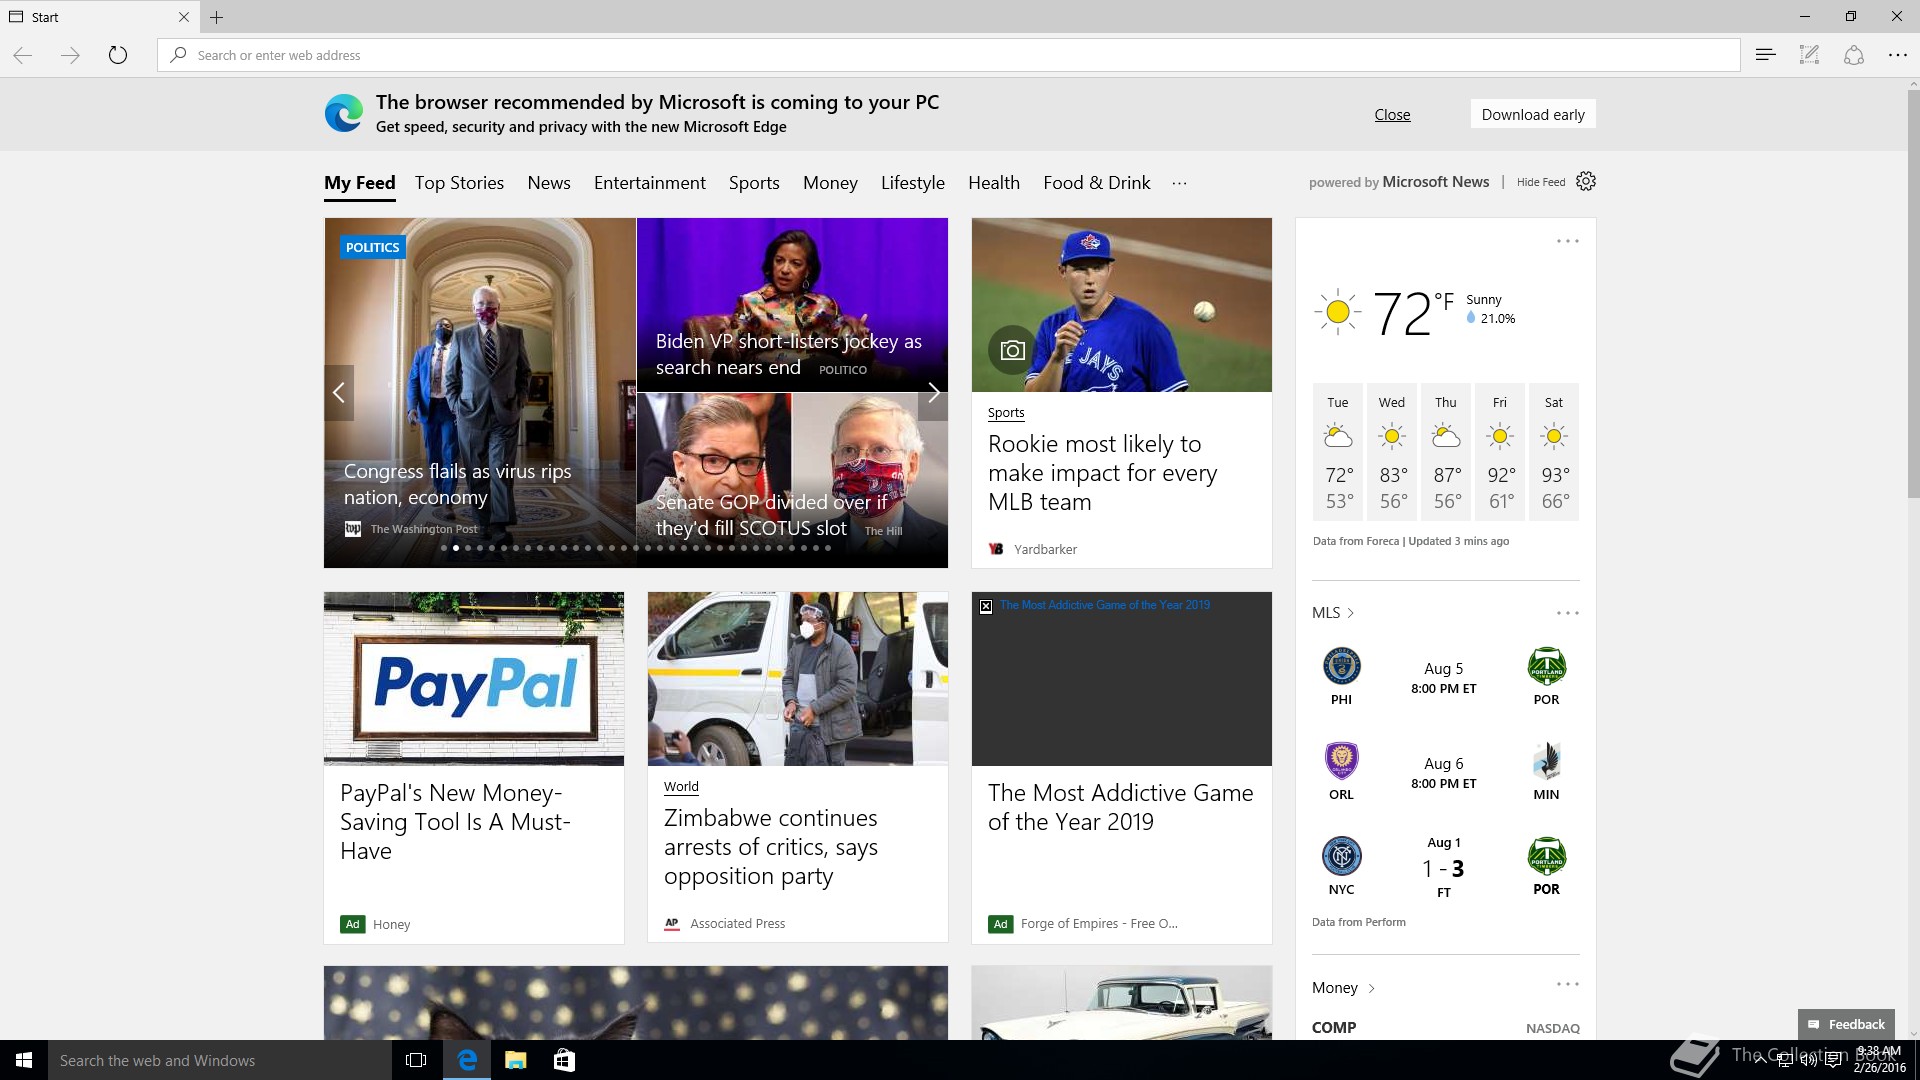Select Wednesday forecast in weather card
This screenshot has height=1080, width=1920.
coord(1392,452)
